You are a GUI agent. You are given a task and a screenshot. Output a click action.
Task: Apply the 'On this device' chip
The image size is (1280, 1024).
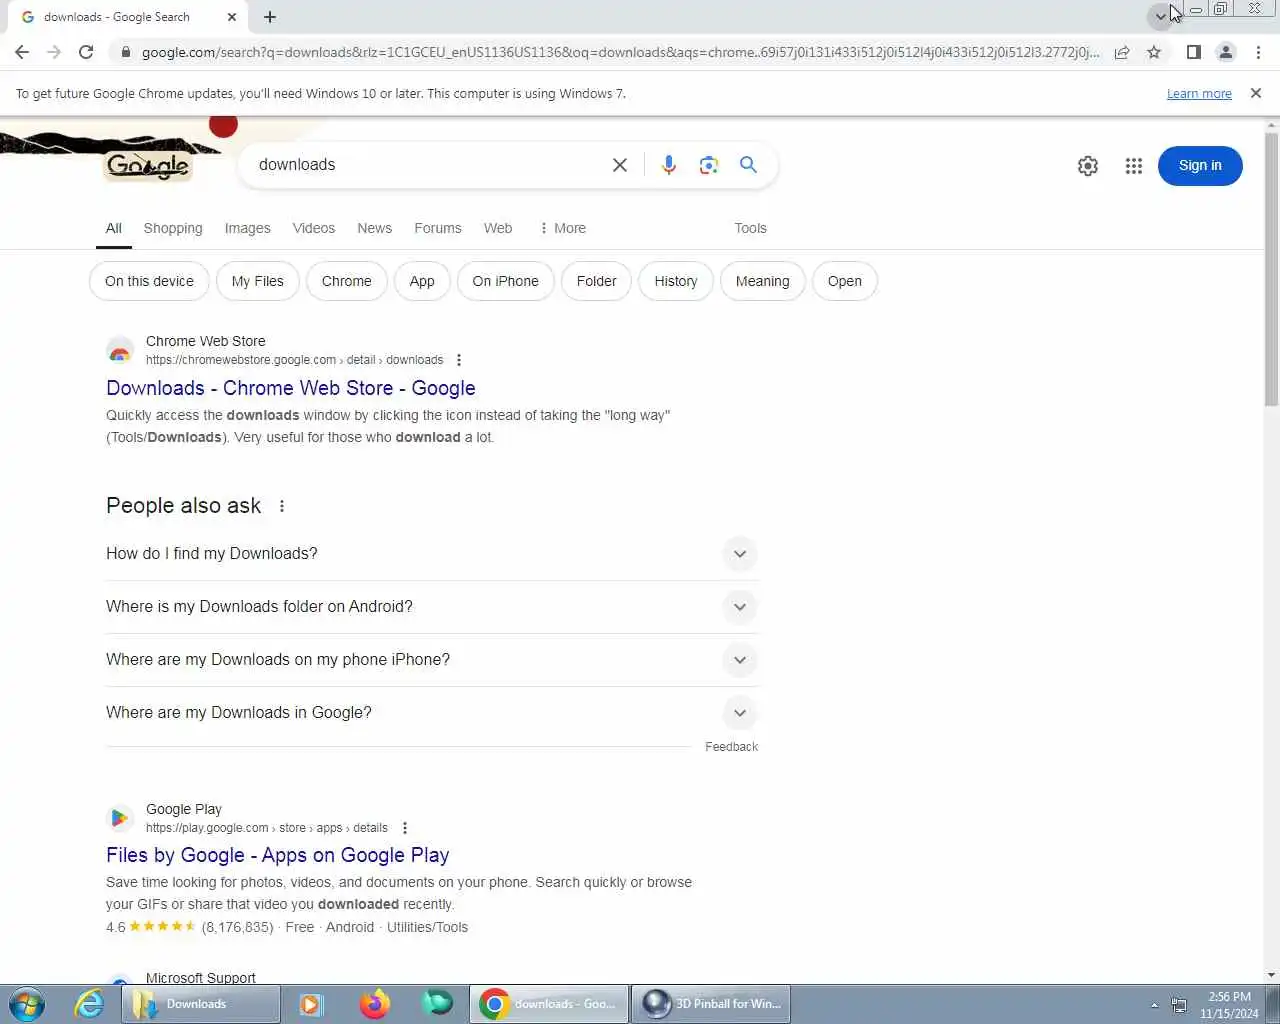click(x=149, y=281)
